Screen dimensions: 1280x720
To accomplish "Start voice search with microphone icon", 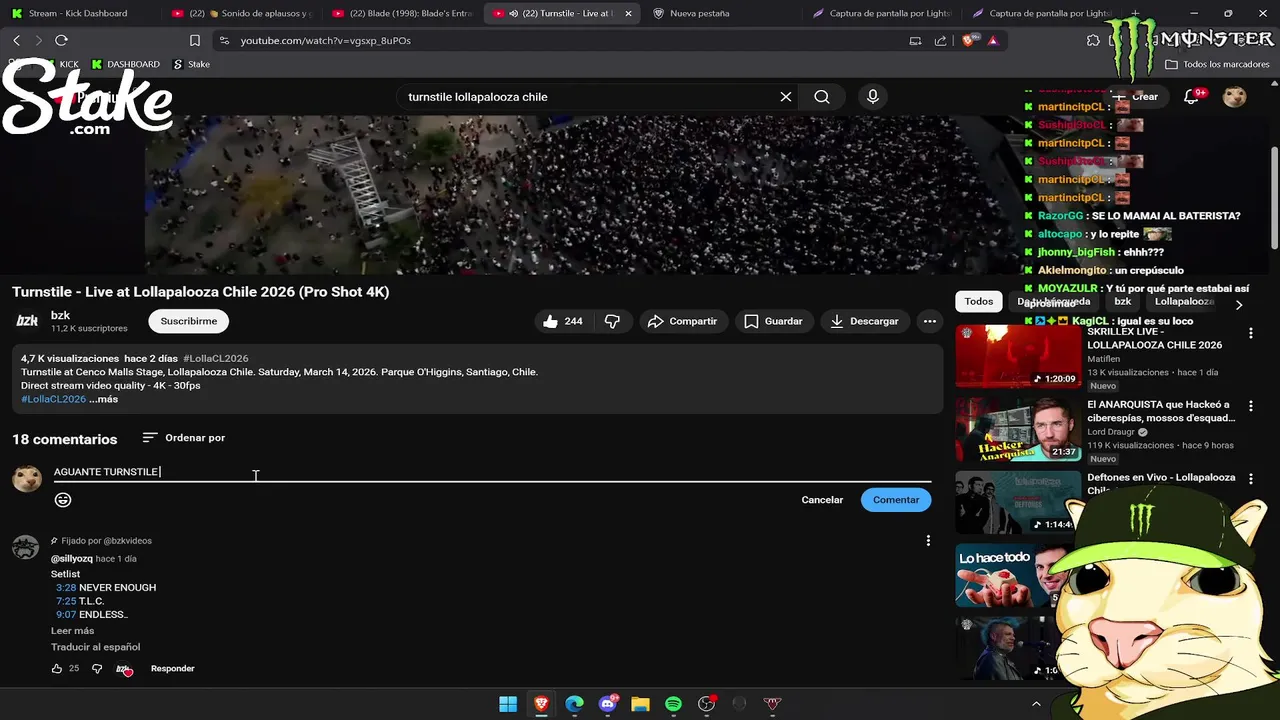I will tap(873, 97).
